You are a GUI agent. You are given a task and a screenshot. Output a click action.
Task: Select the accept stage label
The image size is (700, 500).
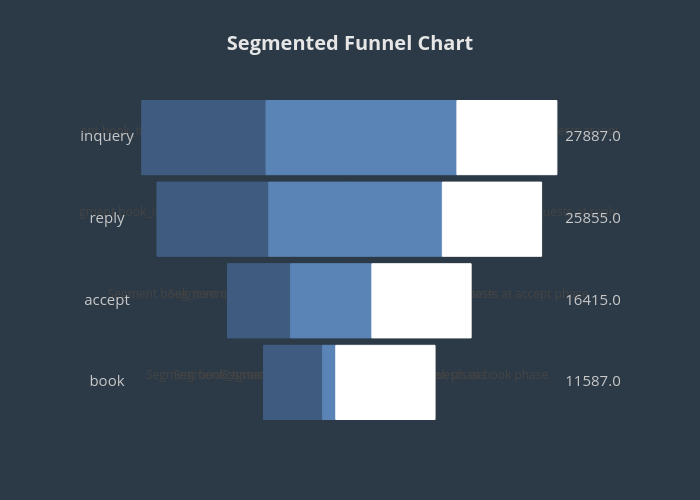point(107,300)
